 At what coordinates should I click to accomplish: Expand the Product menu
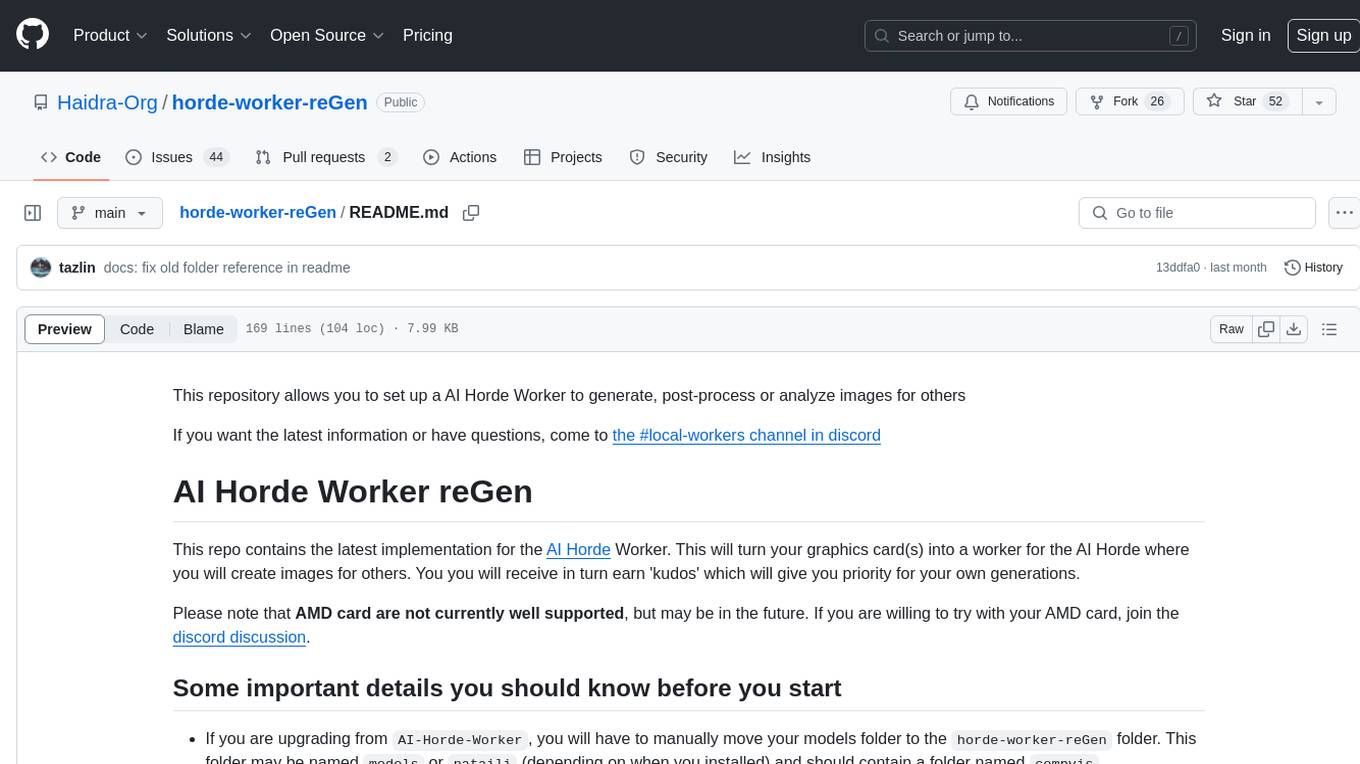(110, 35)
